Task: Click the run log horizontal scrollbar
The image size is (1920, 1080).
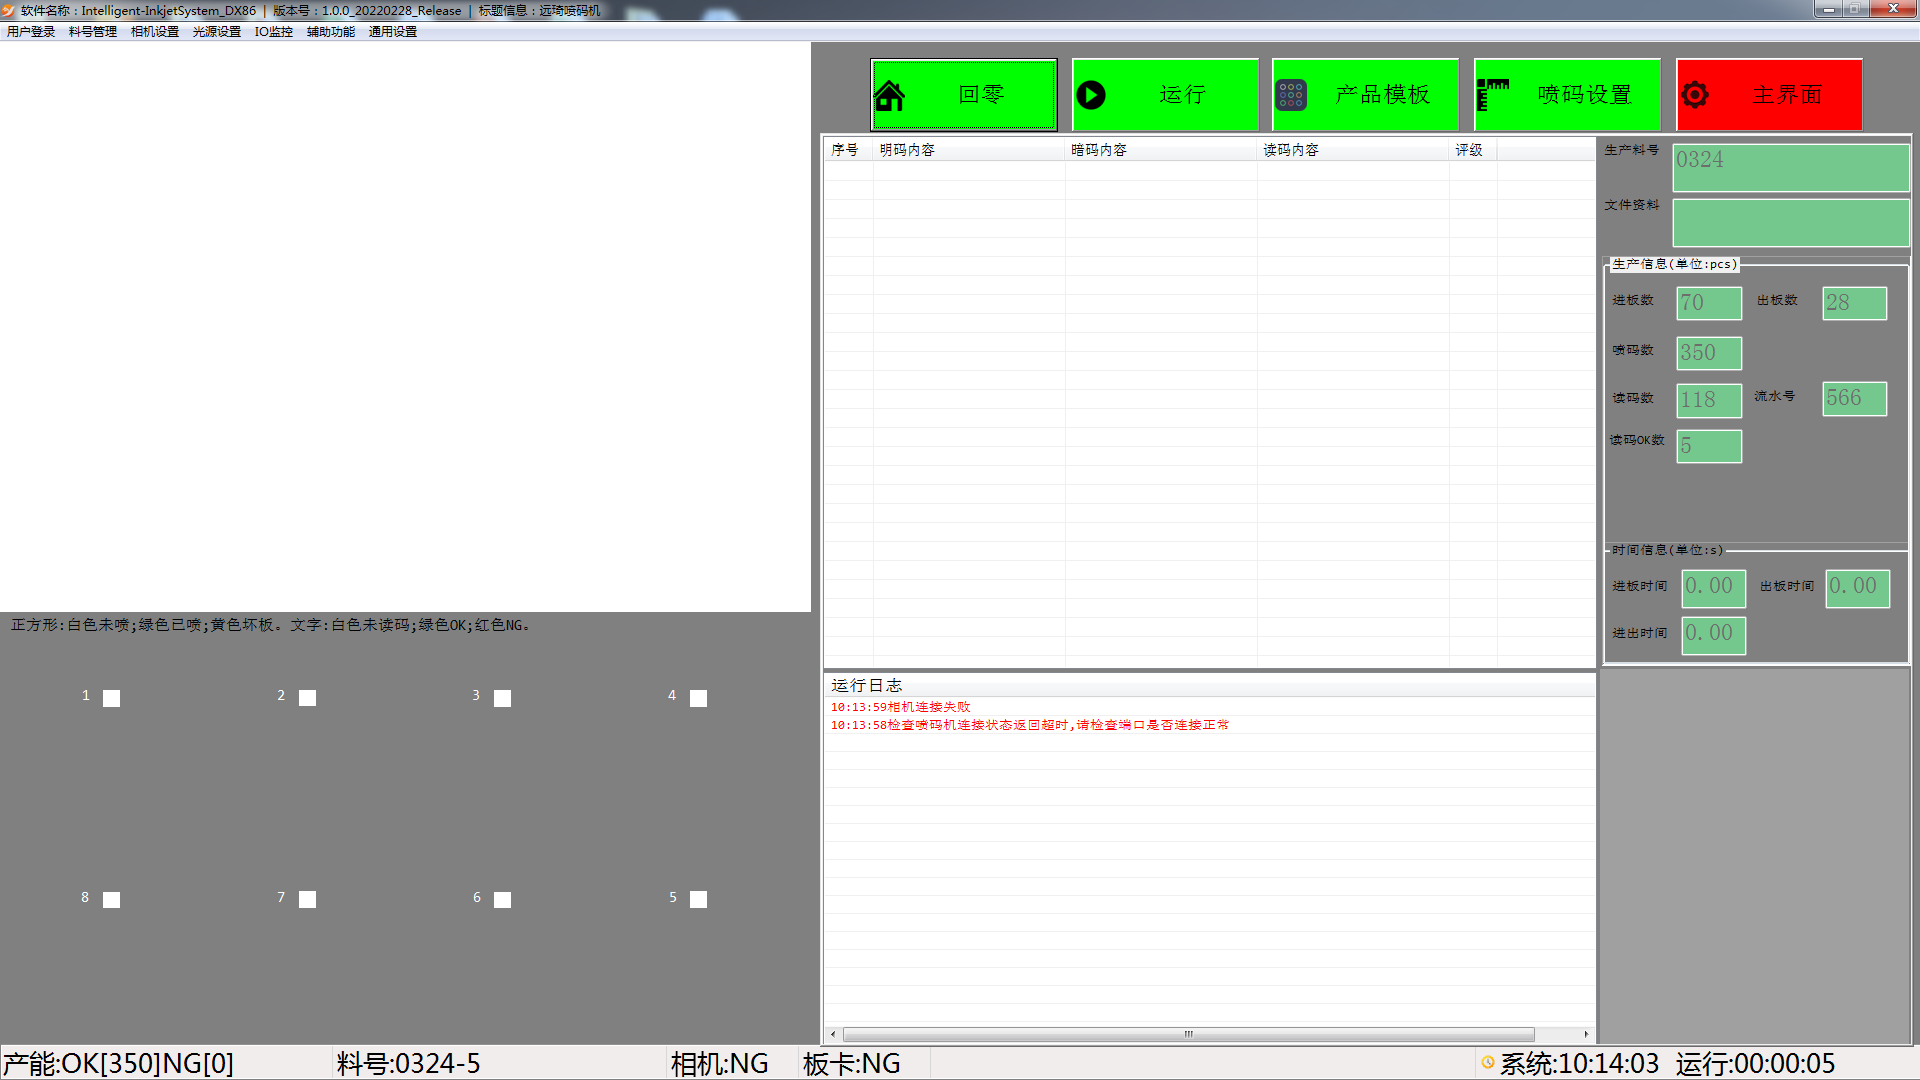Action: tap(1188, 1034)
